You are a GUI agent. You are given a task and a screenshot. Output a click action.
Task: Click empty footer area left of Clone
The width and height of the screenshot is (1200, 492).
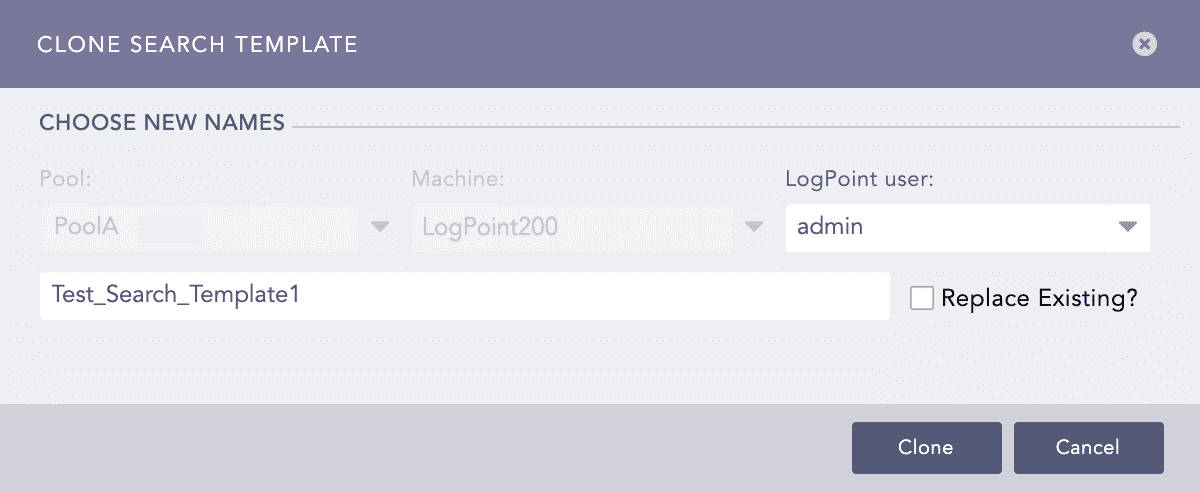click(x=420, y=447)
